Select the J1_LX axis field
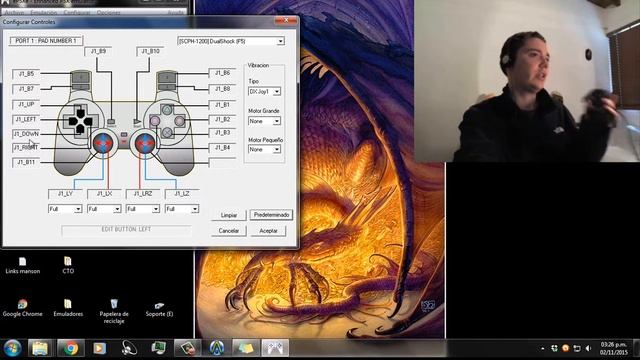The image size is (640, 360). (104, 193)
